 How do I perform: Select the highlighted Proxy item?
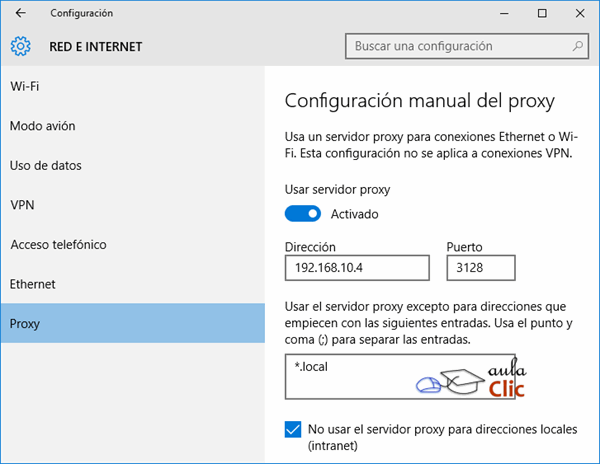pyautogui.click(x=132, y=323)
